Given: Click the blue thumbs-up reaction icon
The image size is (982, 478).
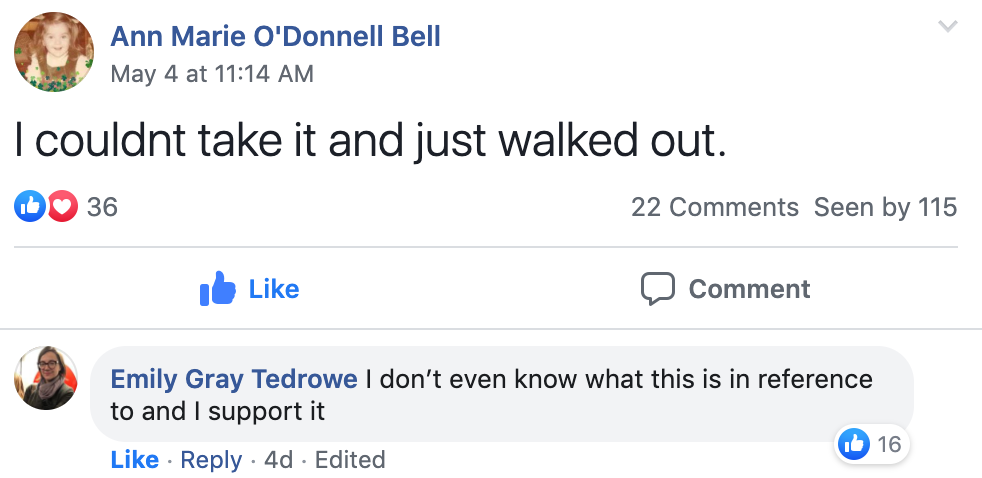Looking at the screenshot, I should [x=30, y=207].
